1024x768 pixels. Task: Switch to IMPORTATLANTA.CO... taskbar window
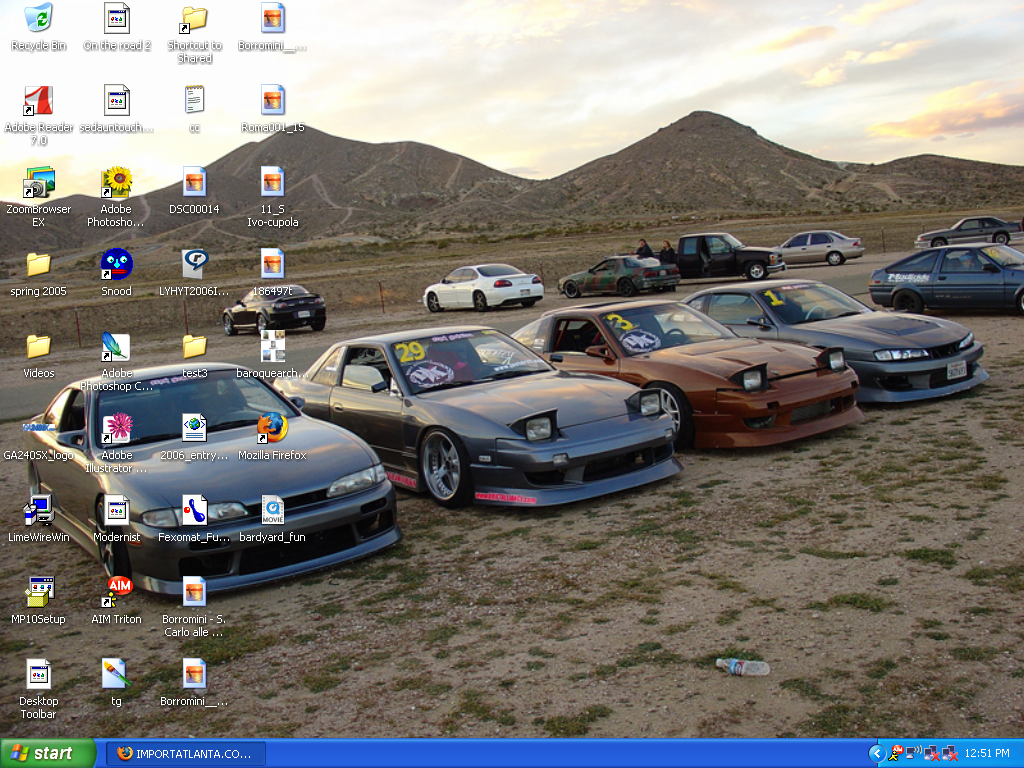186,753
